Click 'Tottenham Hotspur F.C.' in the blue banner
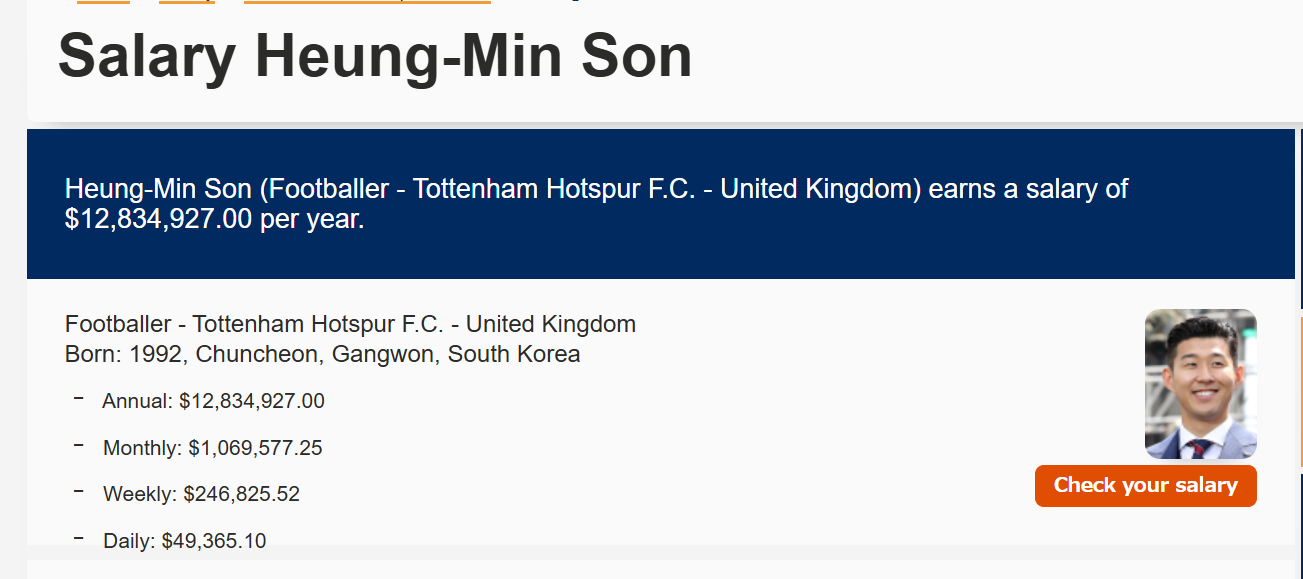 (554, 189)
